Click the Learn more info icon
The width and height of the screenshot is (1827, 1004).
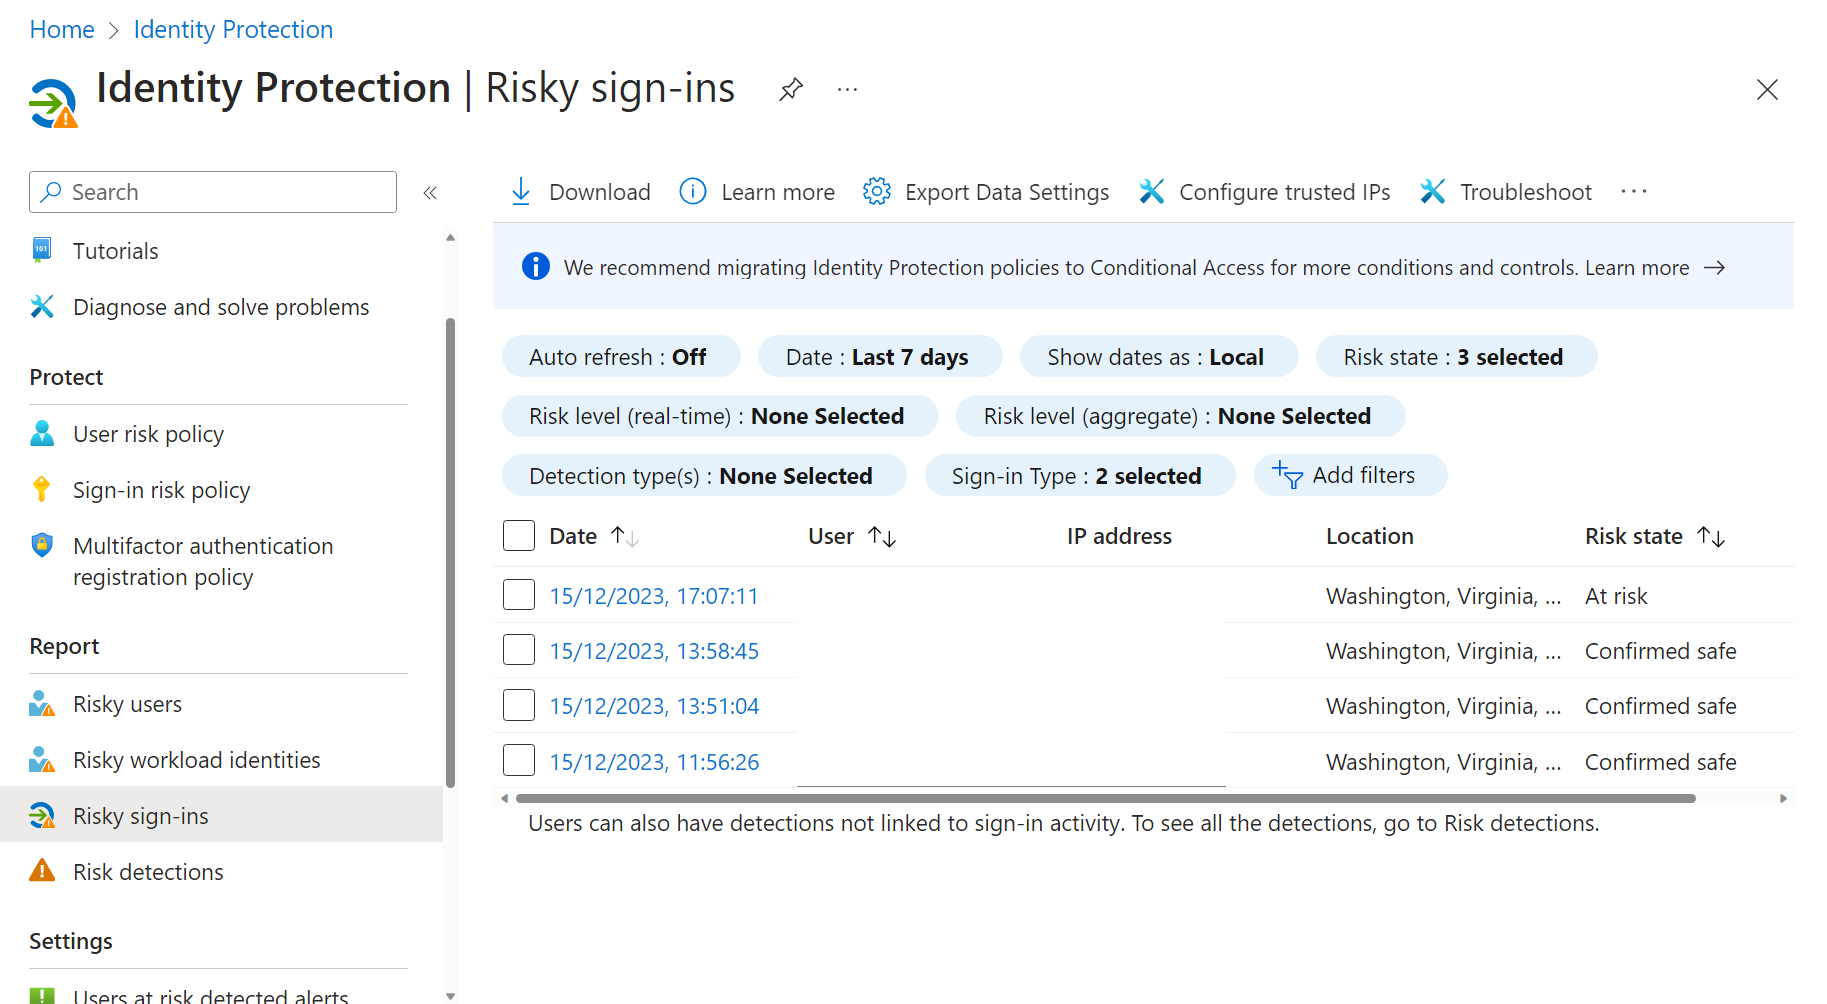[693, 192]
